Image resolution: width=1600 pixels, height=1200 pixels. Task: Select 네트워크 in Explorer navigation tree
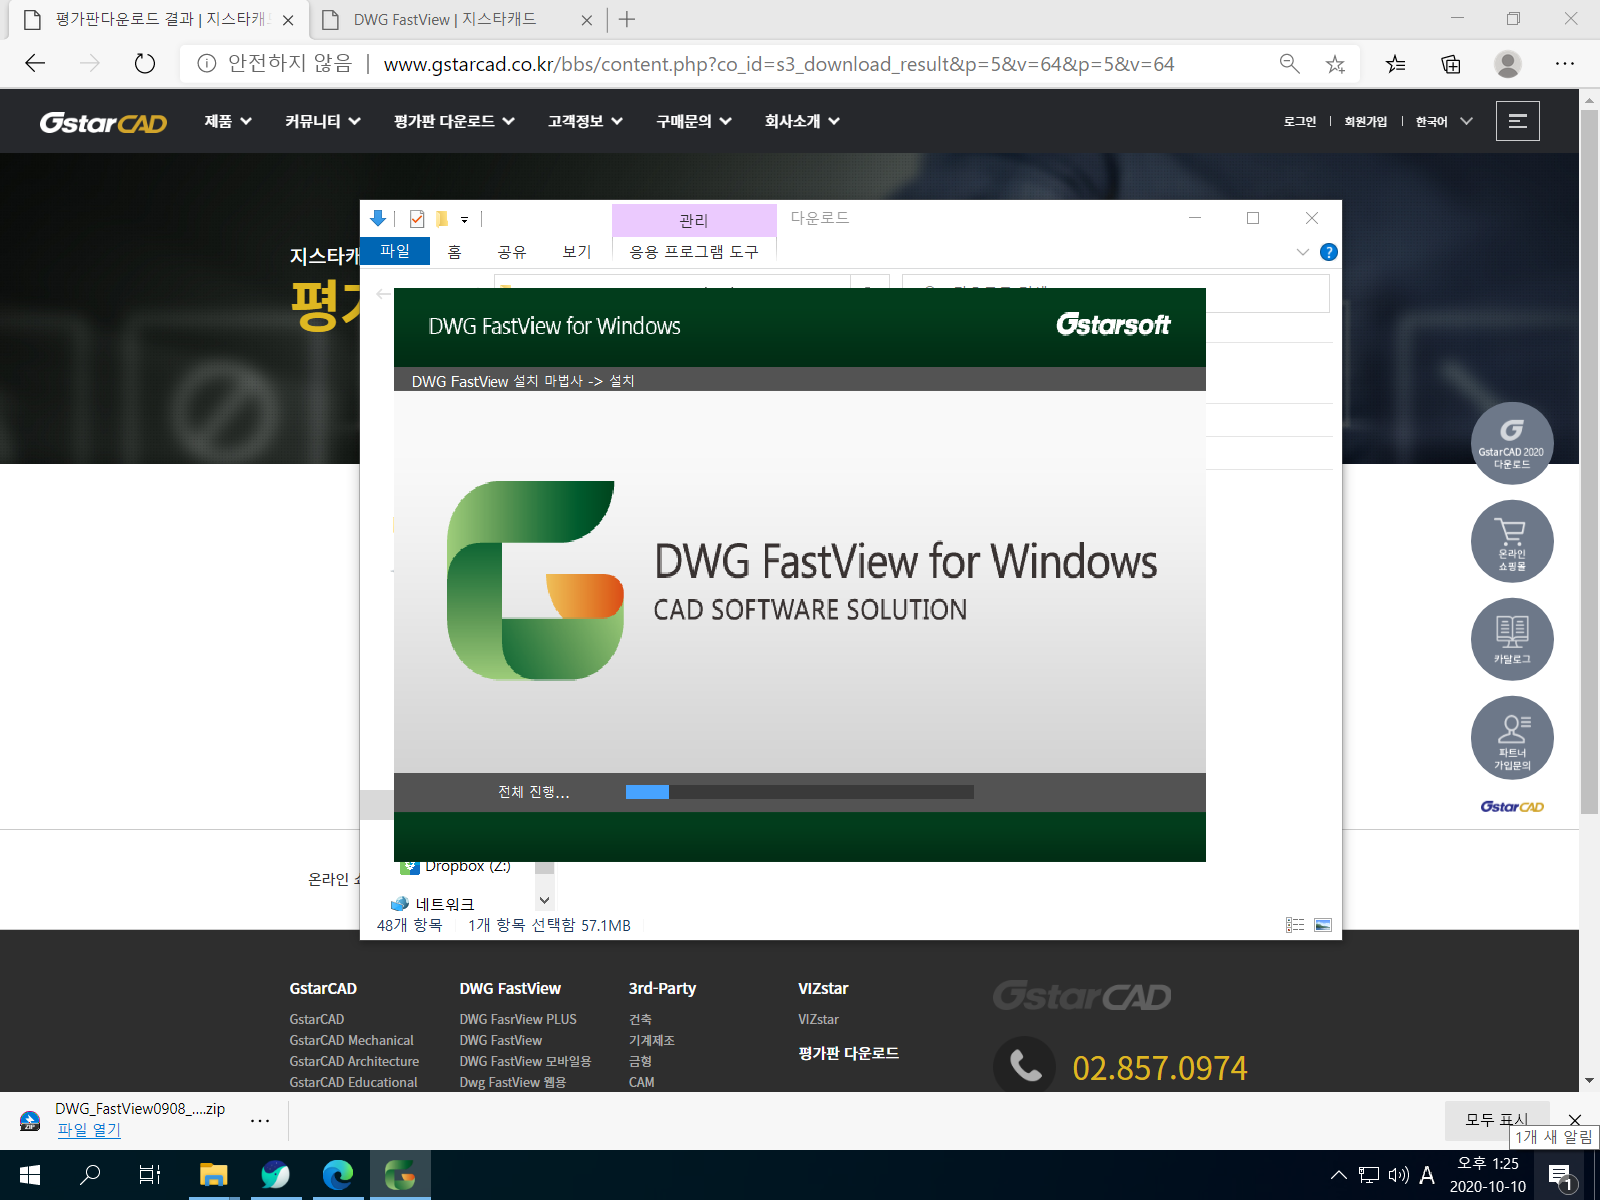coord(444,904)
